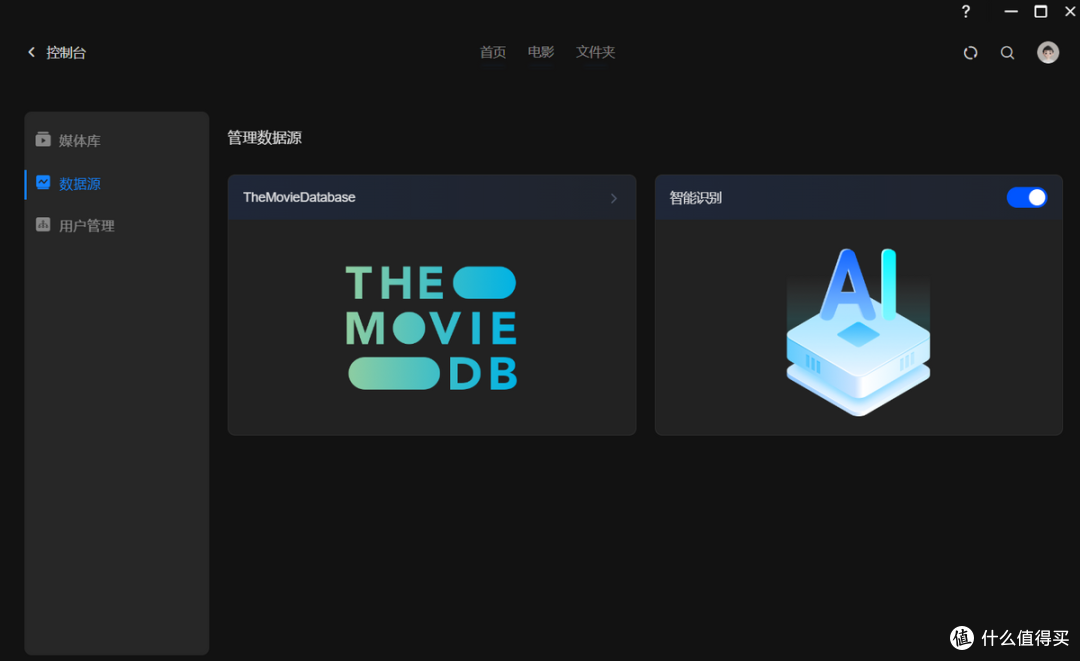Click the 管理数据源 heading

pos(264,138)
